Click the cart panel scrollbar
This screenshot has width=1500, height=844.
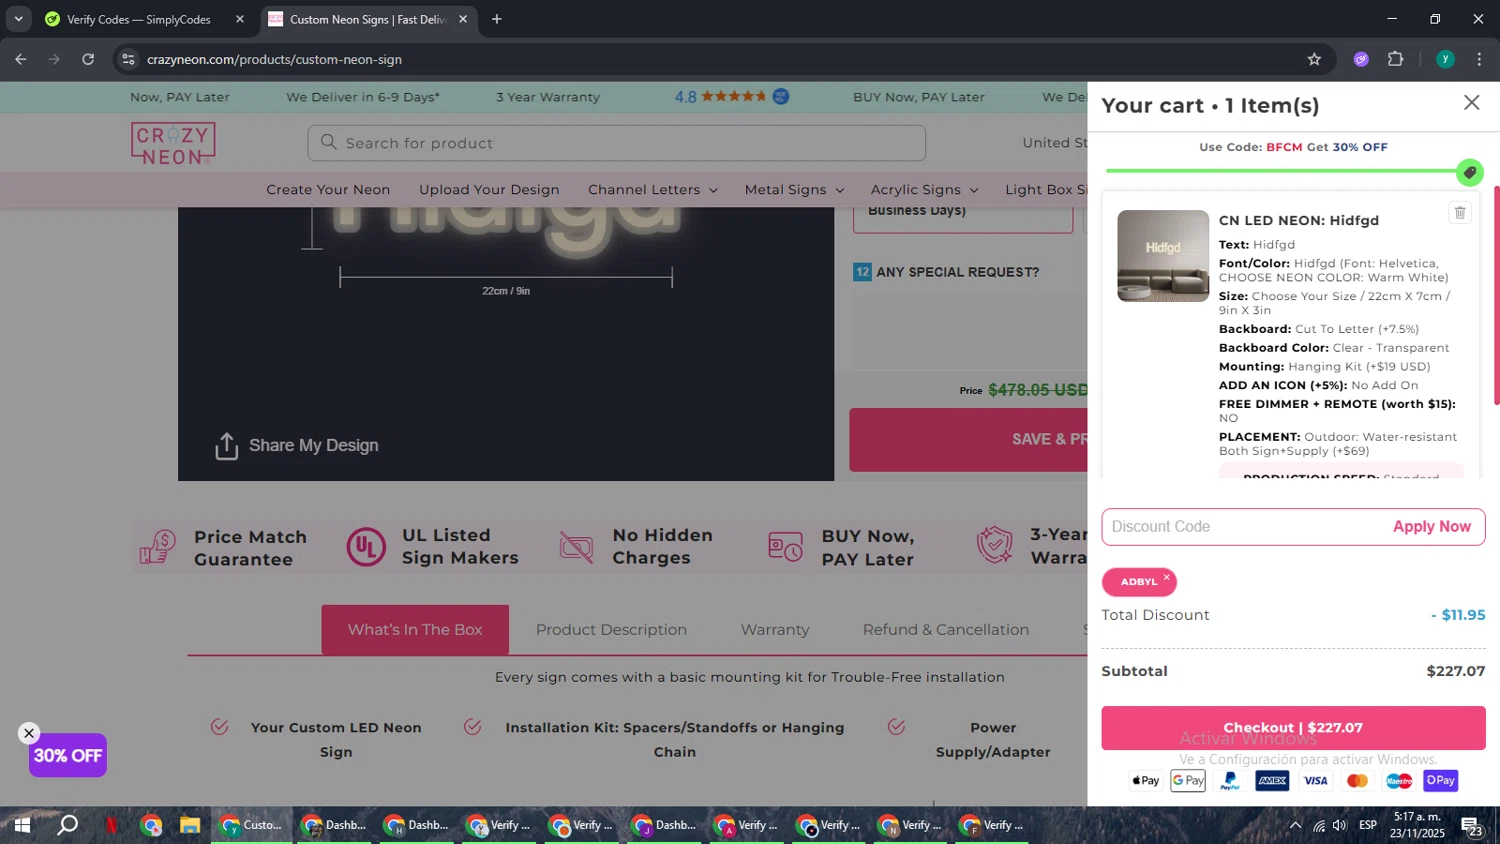(1496, 295)
